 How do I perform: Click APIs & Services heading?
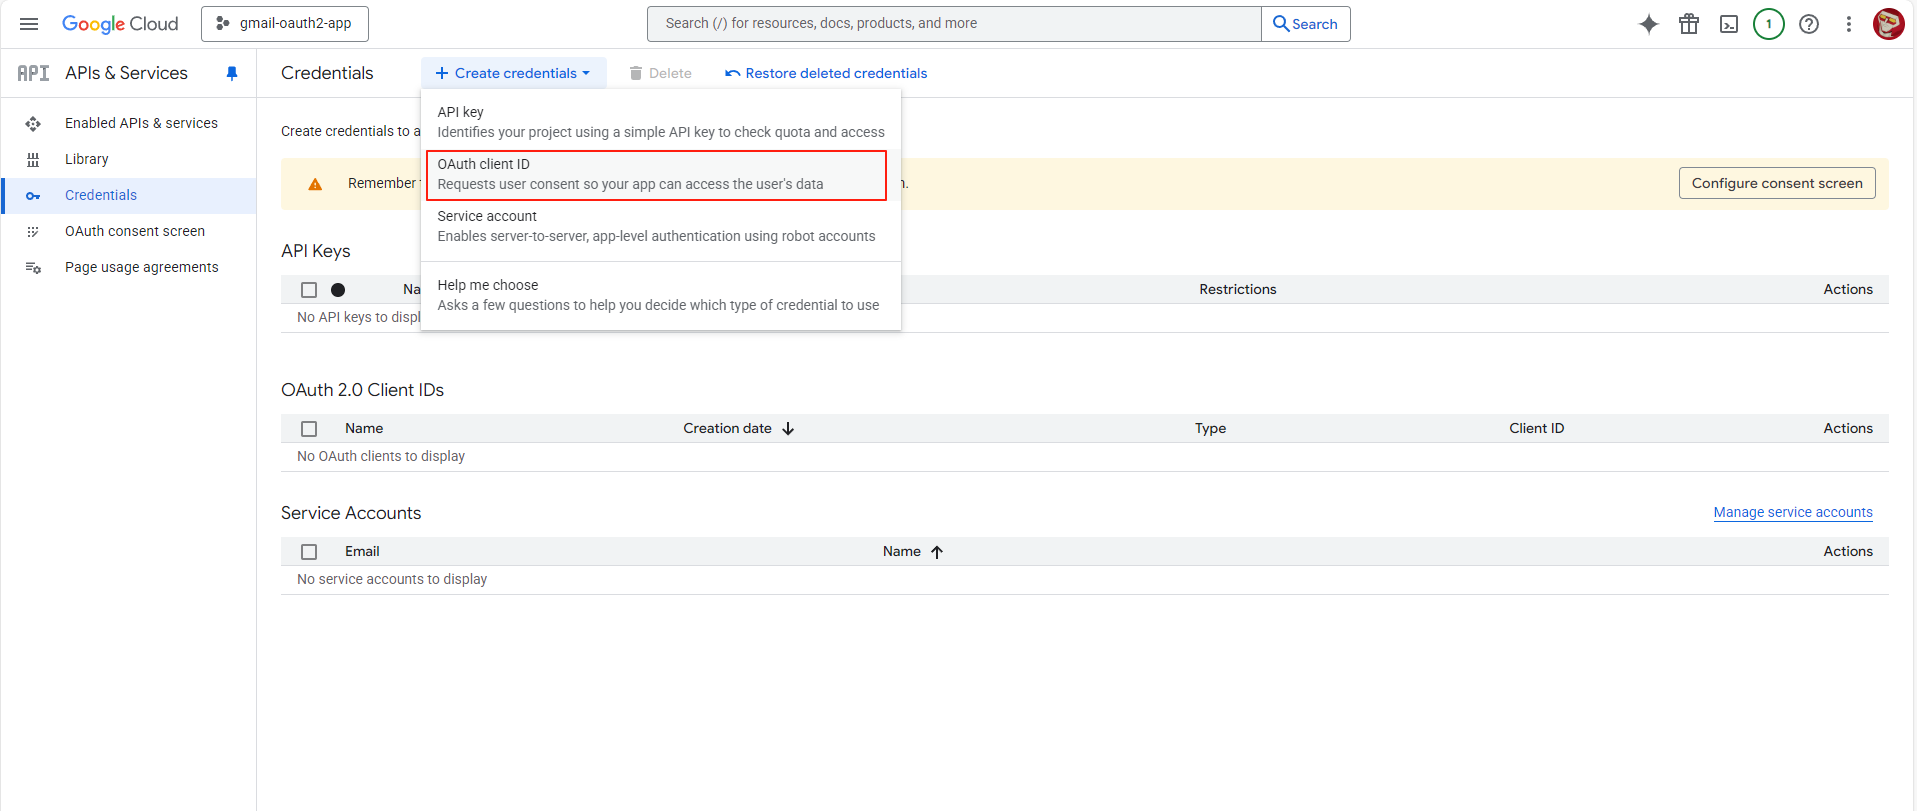point(126,73)
